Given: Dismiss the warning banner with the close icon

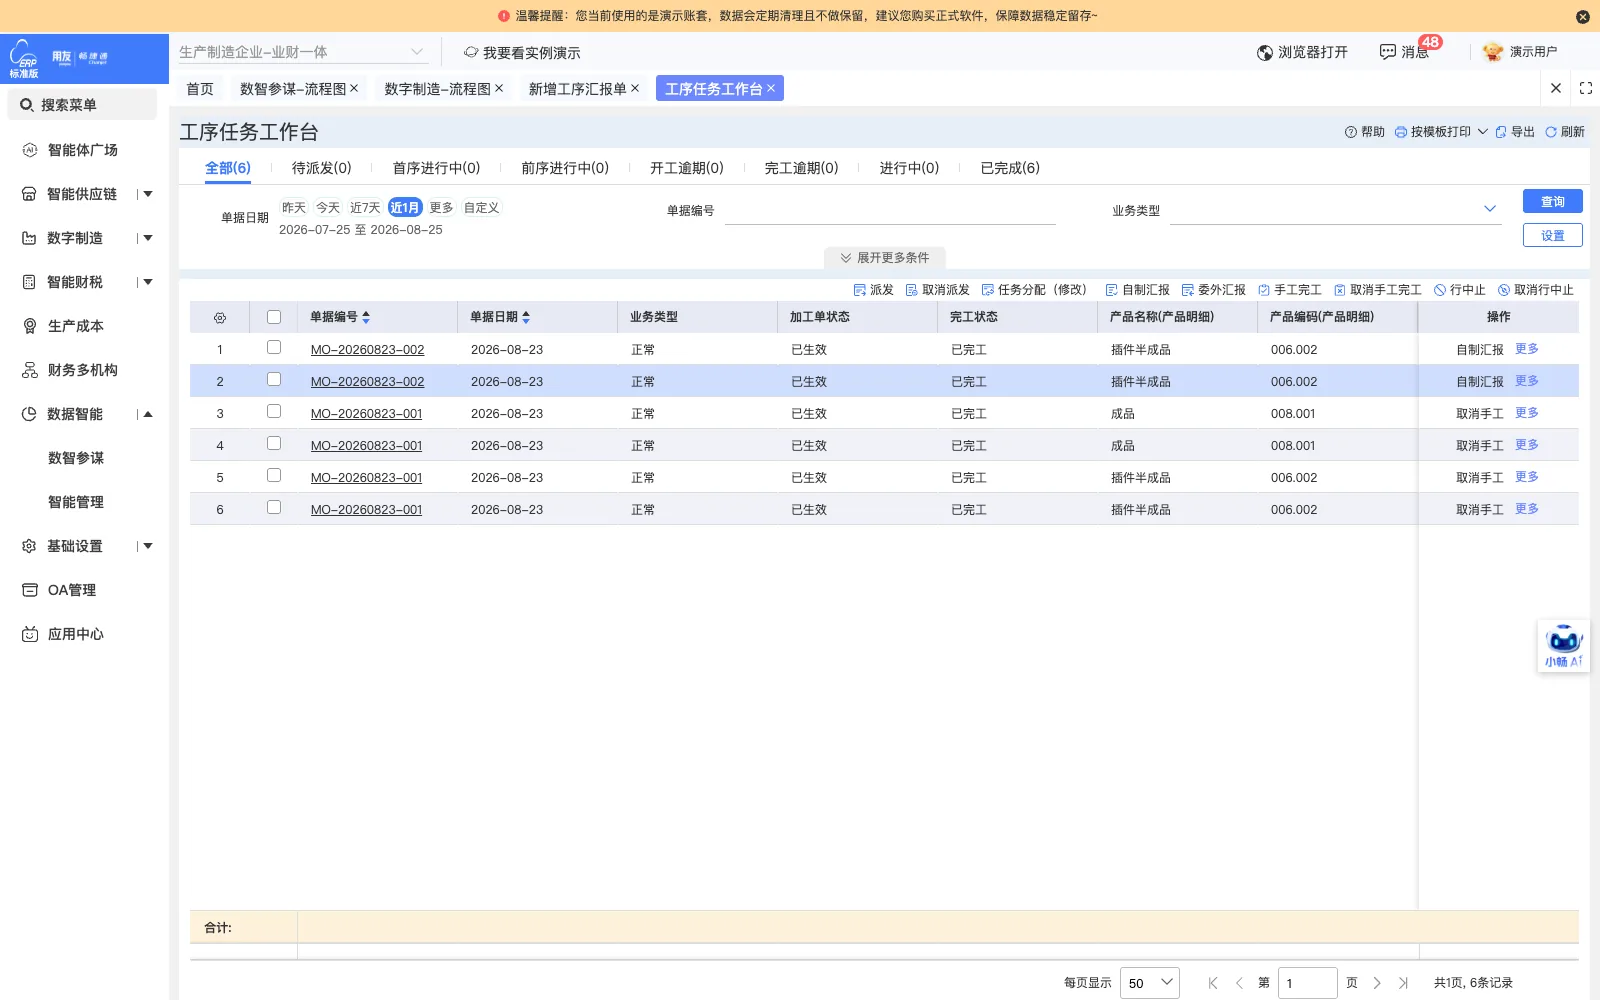Looking at the screenshot, I should click(x=1582, y=16).
